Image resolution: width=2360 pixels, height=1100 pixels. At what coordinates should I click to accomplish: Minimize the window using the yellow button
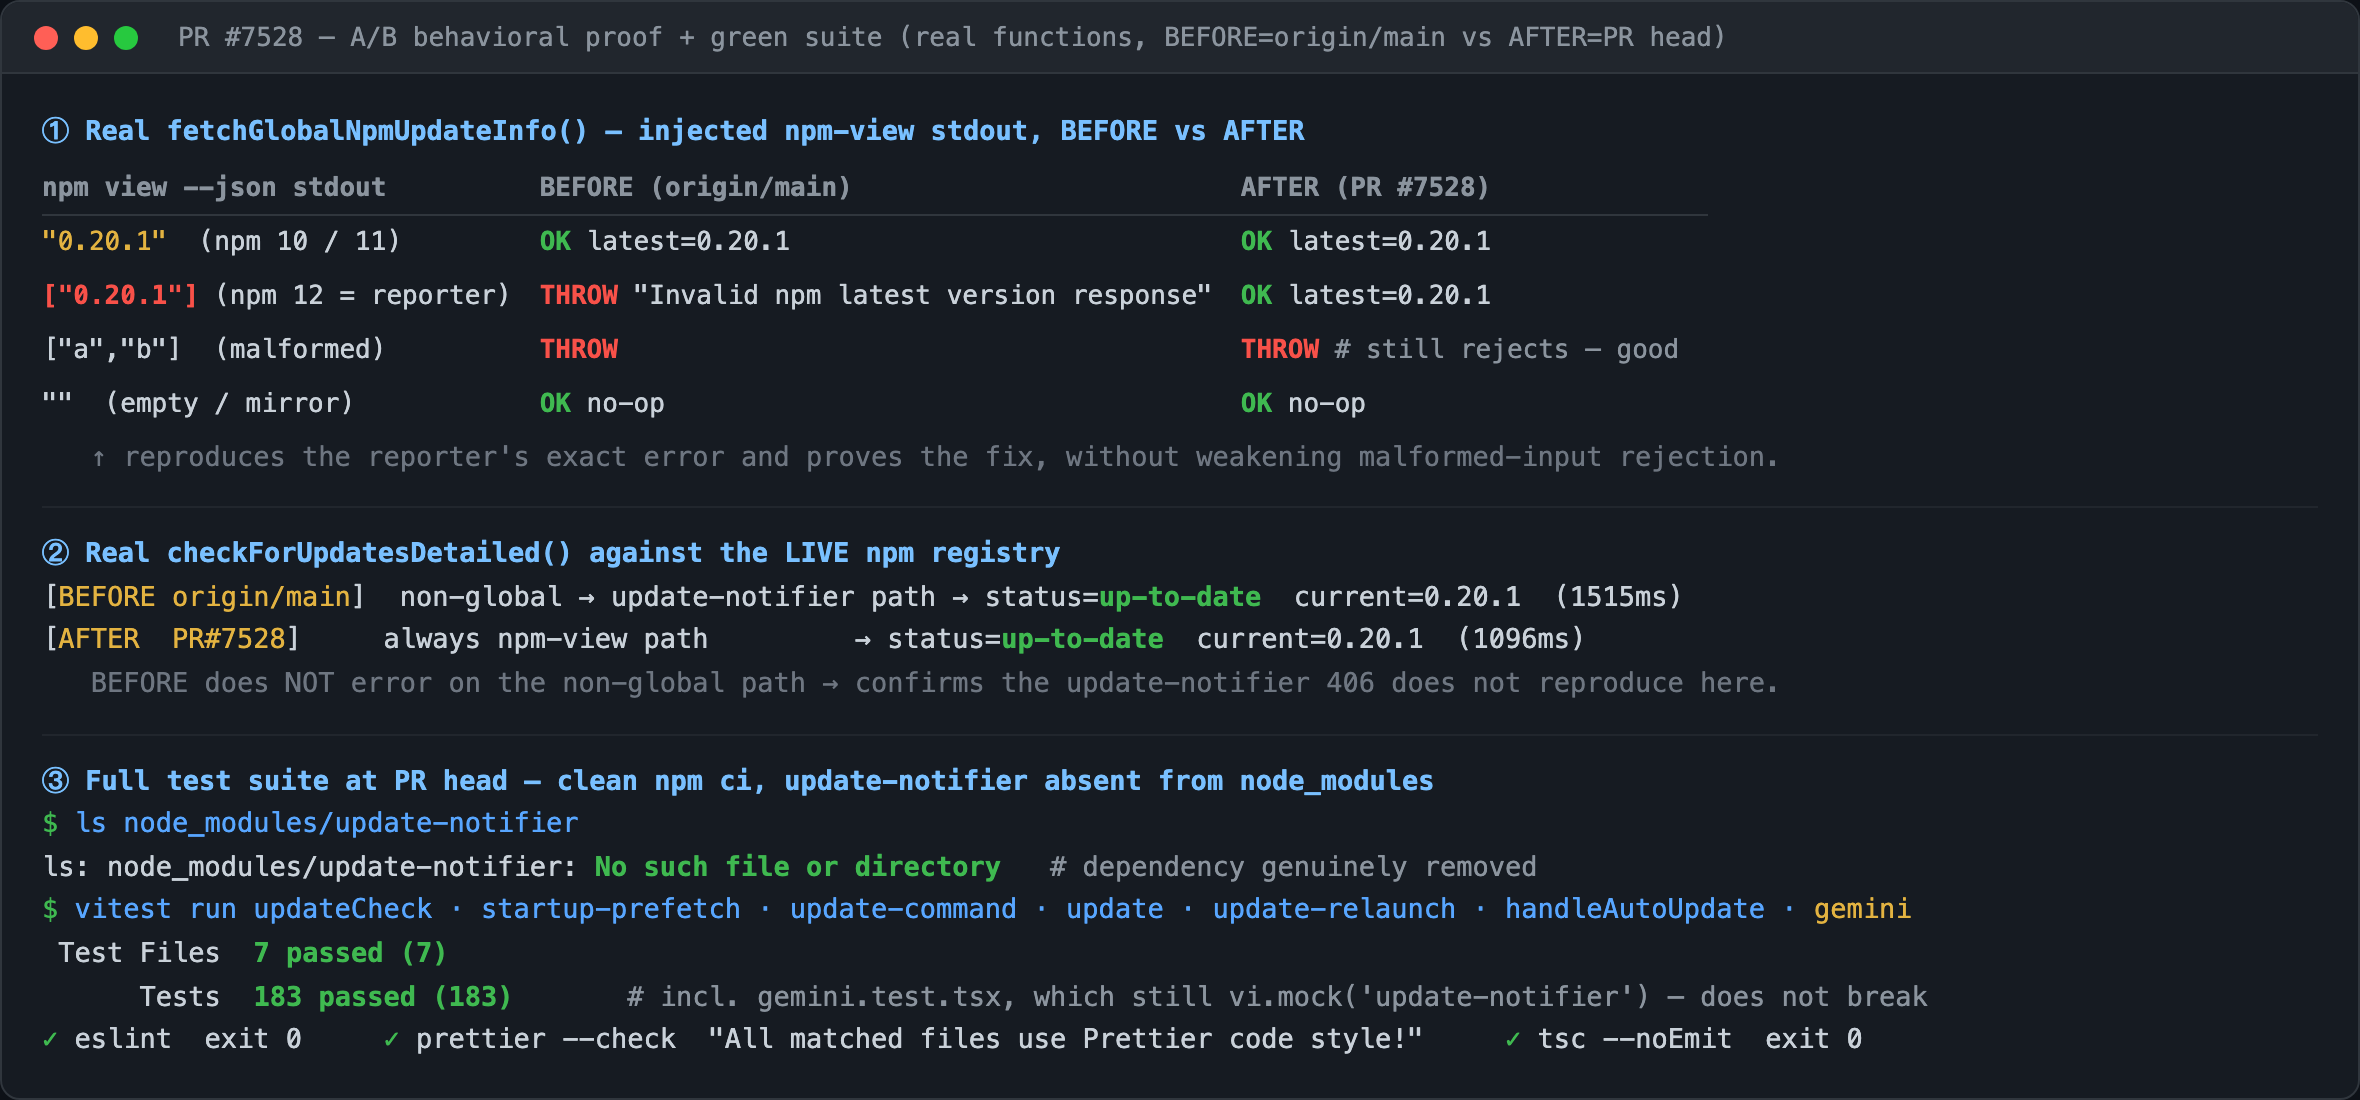tap(86, 38)
